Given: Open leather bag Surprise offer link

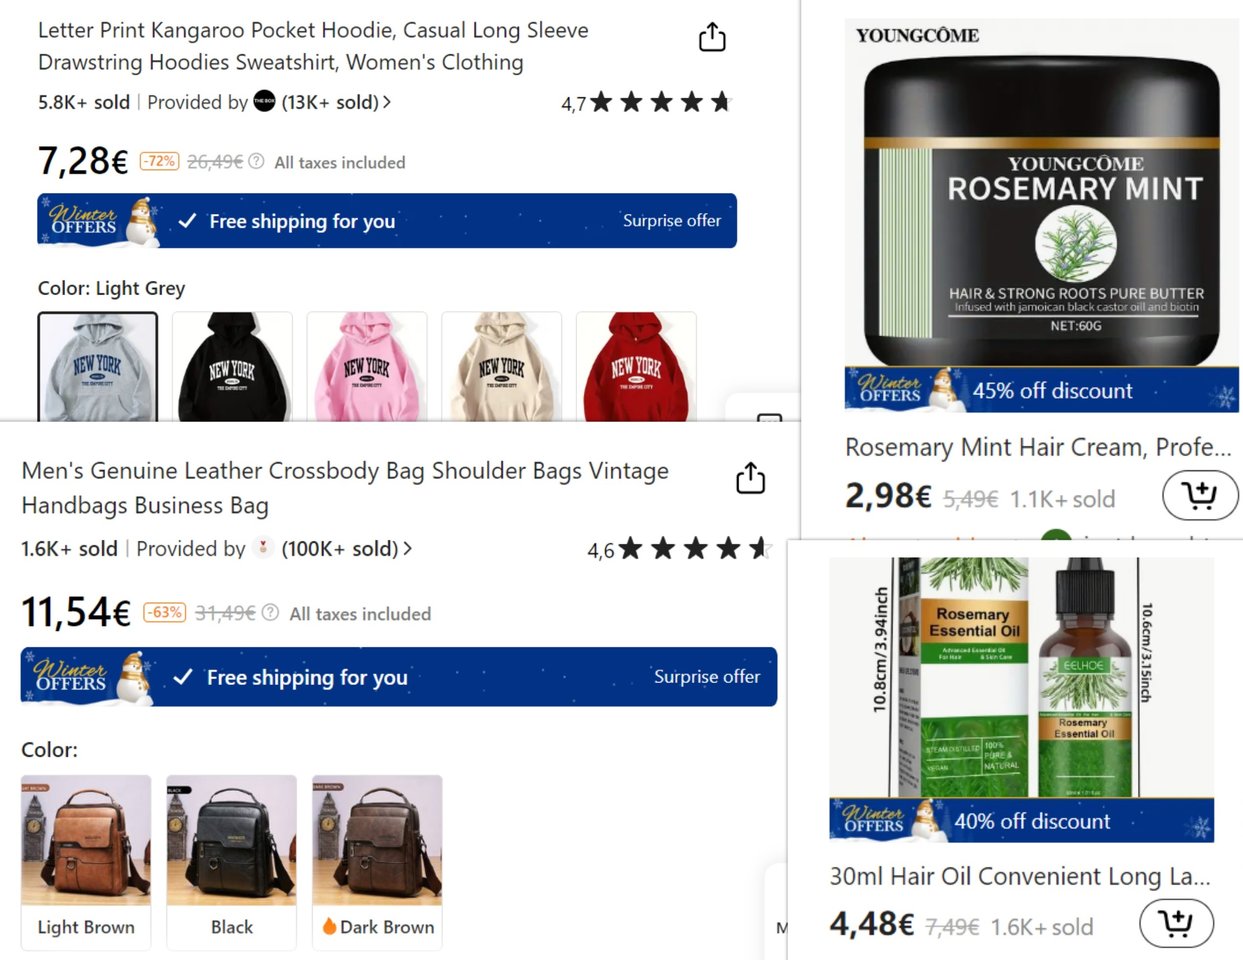Looking at the screenshot, I should (707, 676).
